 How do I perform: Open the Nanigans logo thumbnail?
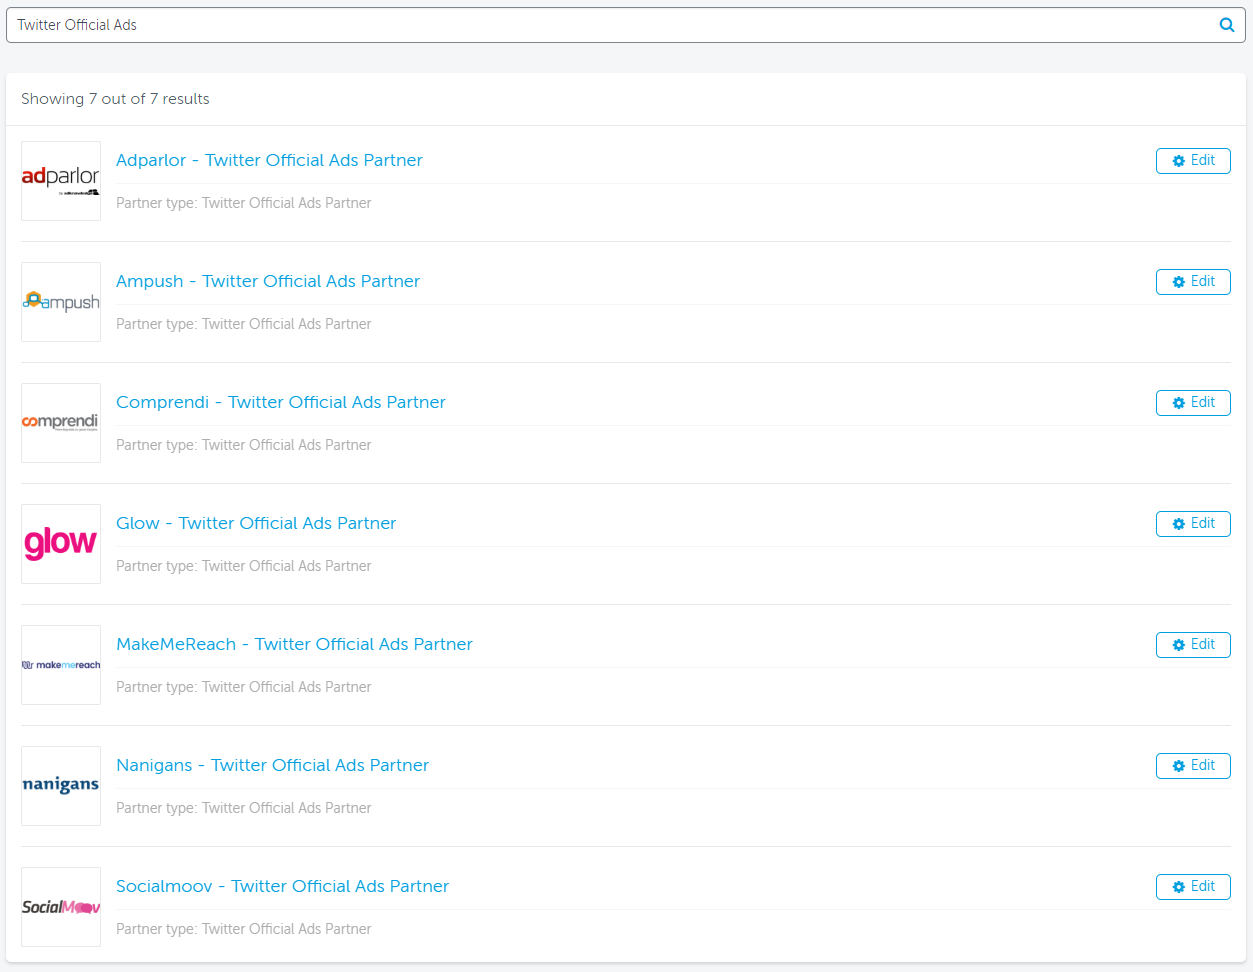coord(61,786)
